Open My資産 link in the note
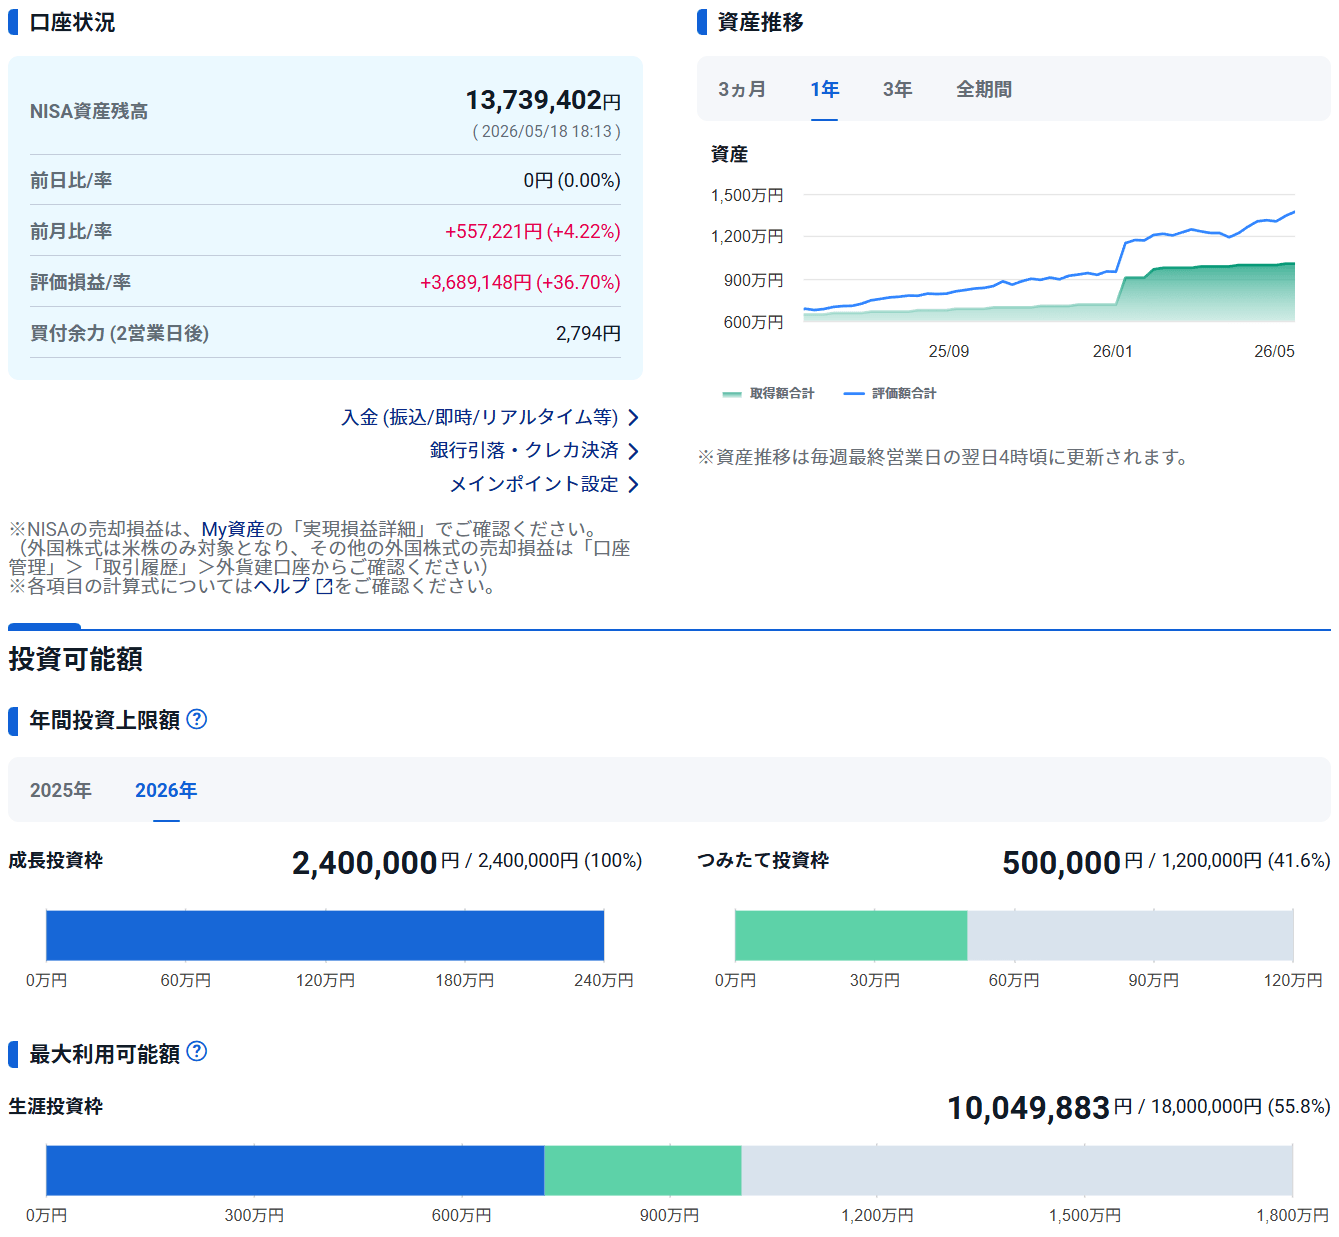Screen dimensions: 1339x1237 [x=233, y=529]
